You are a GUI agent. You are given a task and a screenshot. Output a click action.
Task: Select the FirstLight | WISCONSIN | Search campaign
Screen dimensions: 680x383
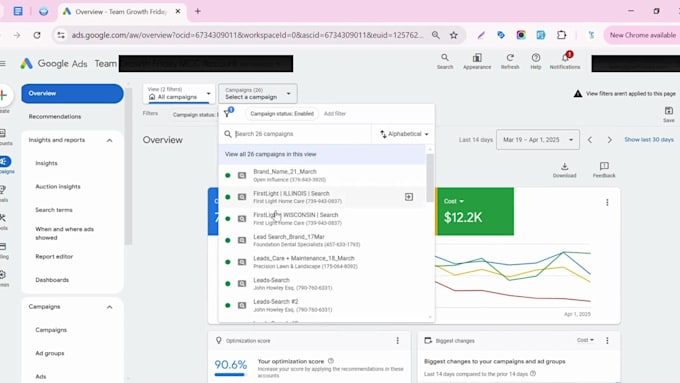click(x=322, y=219)
